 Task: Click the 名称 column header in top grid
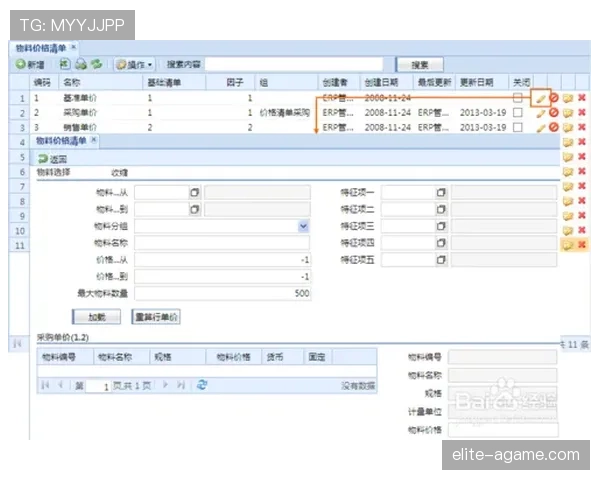[x=101, y=82]
